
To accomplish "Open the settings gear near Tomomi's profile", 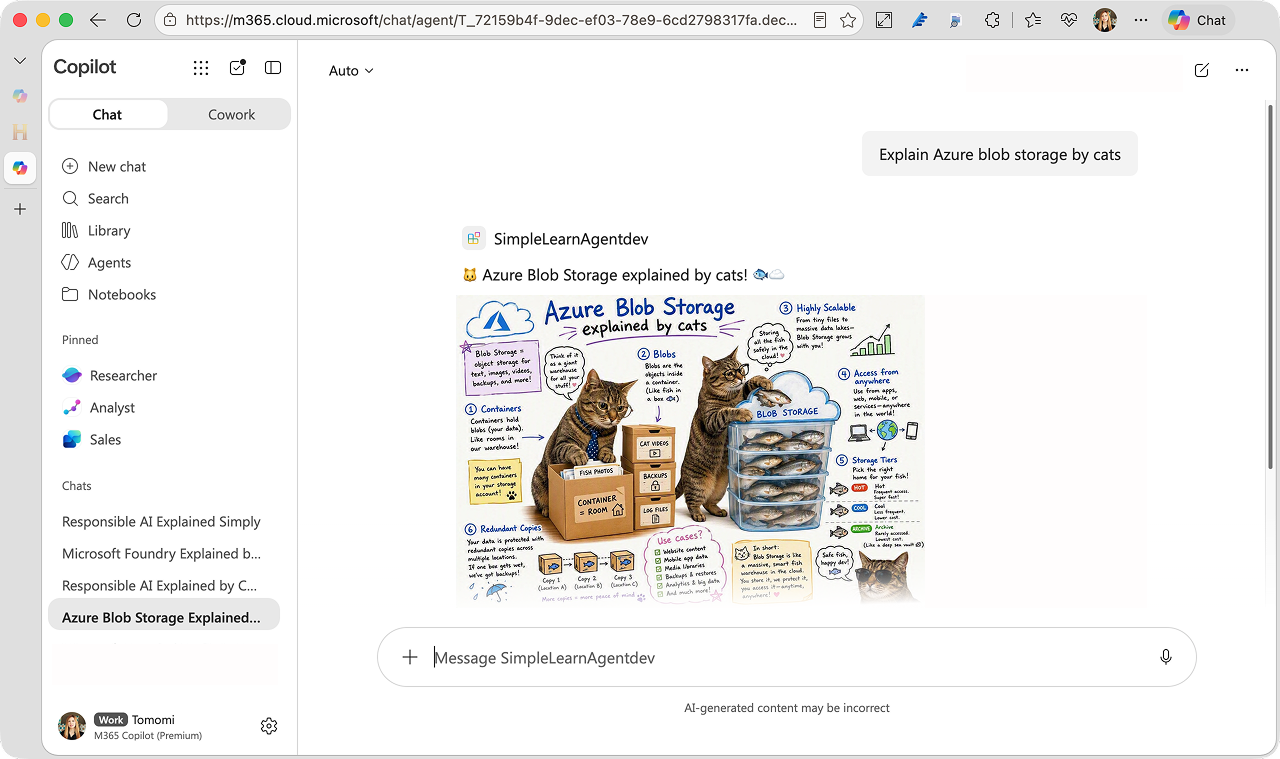I will pyautogui.click(x=269, y=726).
